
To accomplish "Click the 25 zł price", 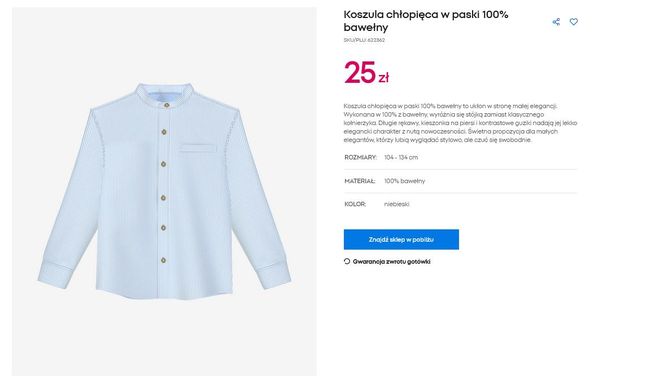I will click(x=366, y=73).
